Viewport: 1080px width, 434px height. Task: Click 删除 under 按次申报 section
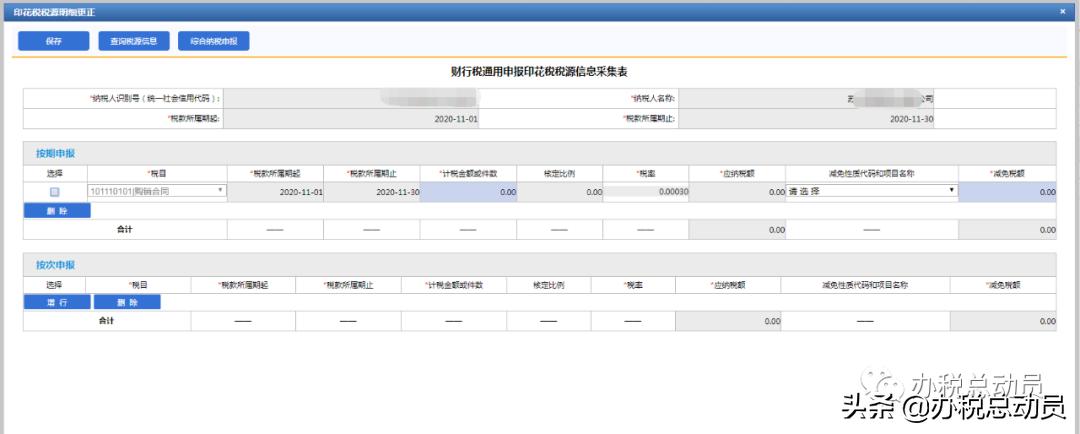point(127,302)
